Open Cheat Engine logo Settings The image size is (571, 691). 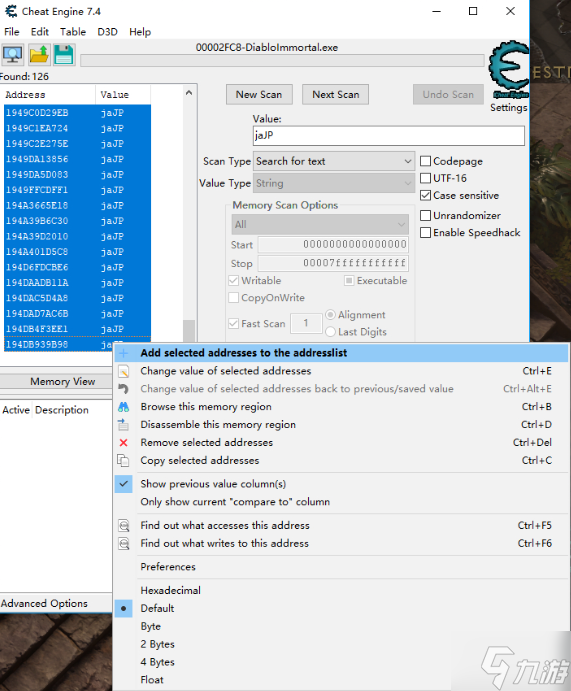pyautogui.click(x=508, y=75)
